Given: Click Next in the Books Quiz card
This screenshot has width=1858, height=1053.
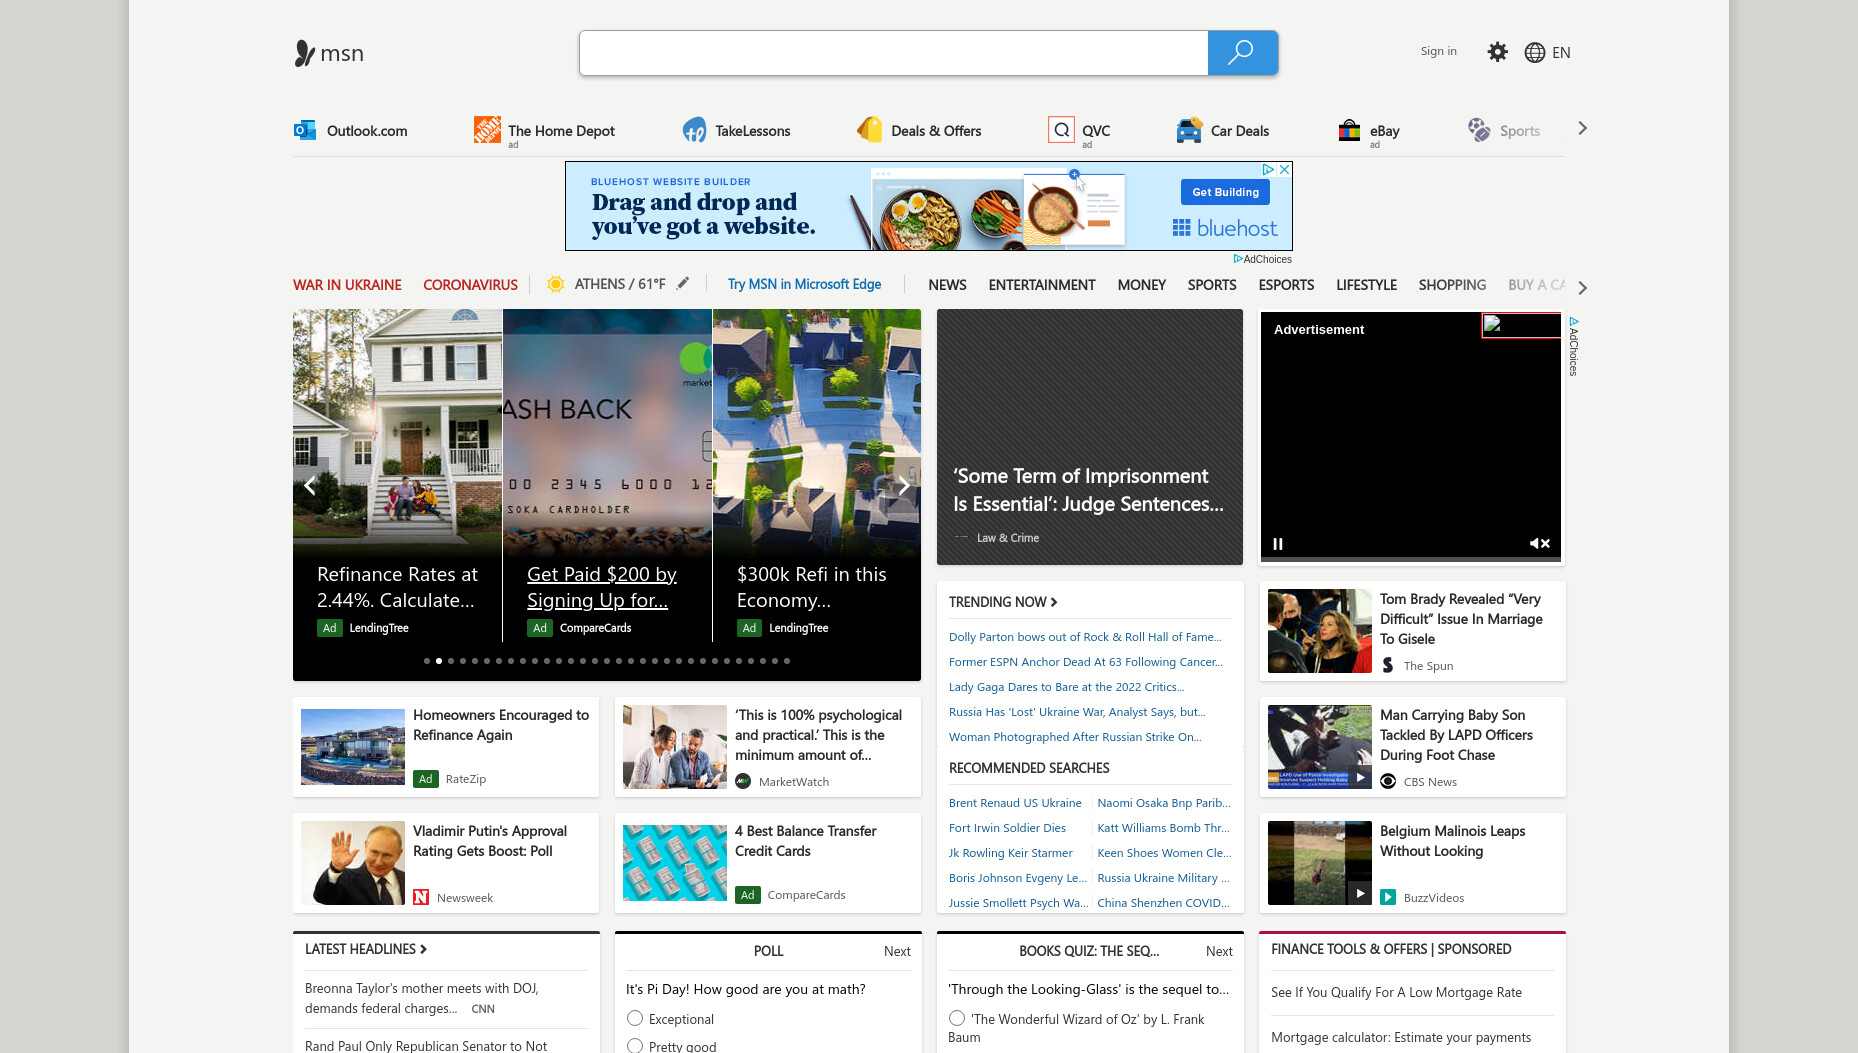Looking at the screenshot, I should (1219, 951).
